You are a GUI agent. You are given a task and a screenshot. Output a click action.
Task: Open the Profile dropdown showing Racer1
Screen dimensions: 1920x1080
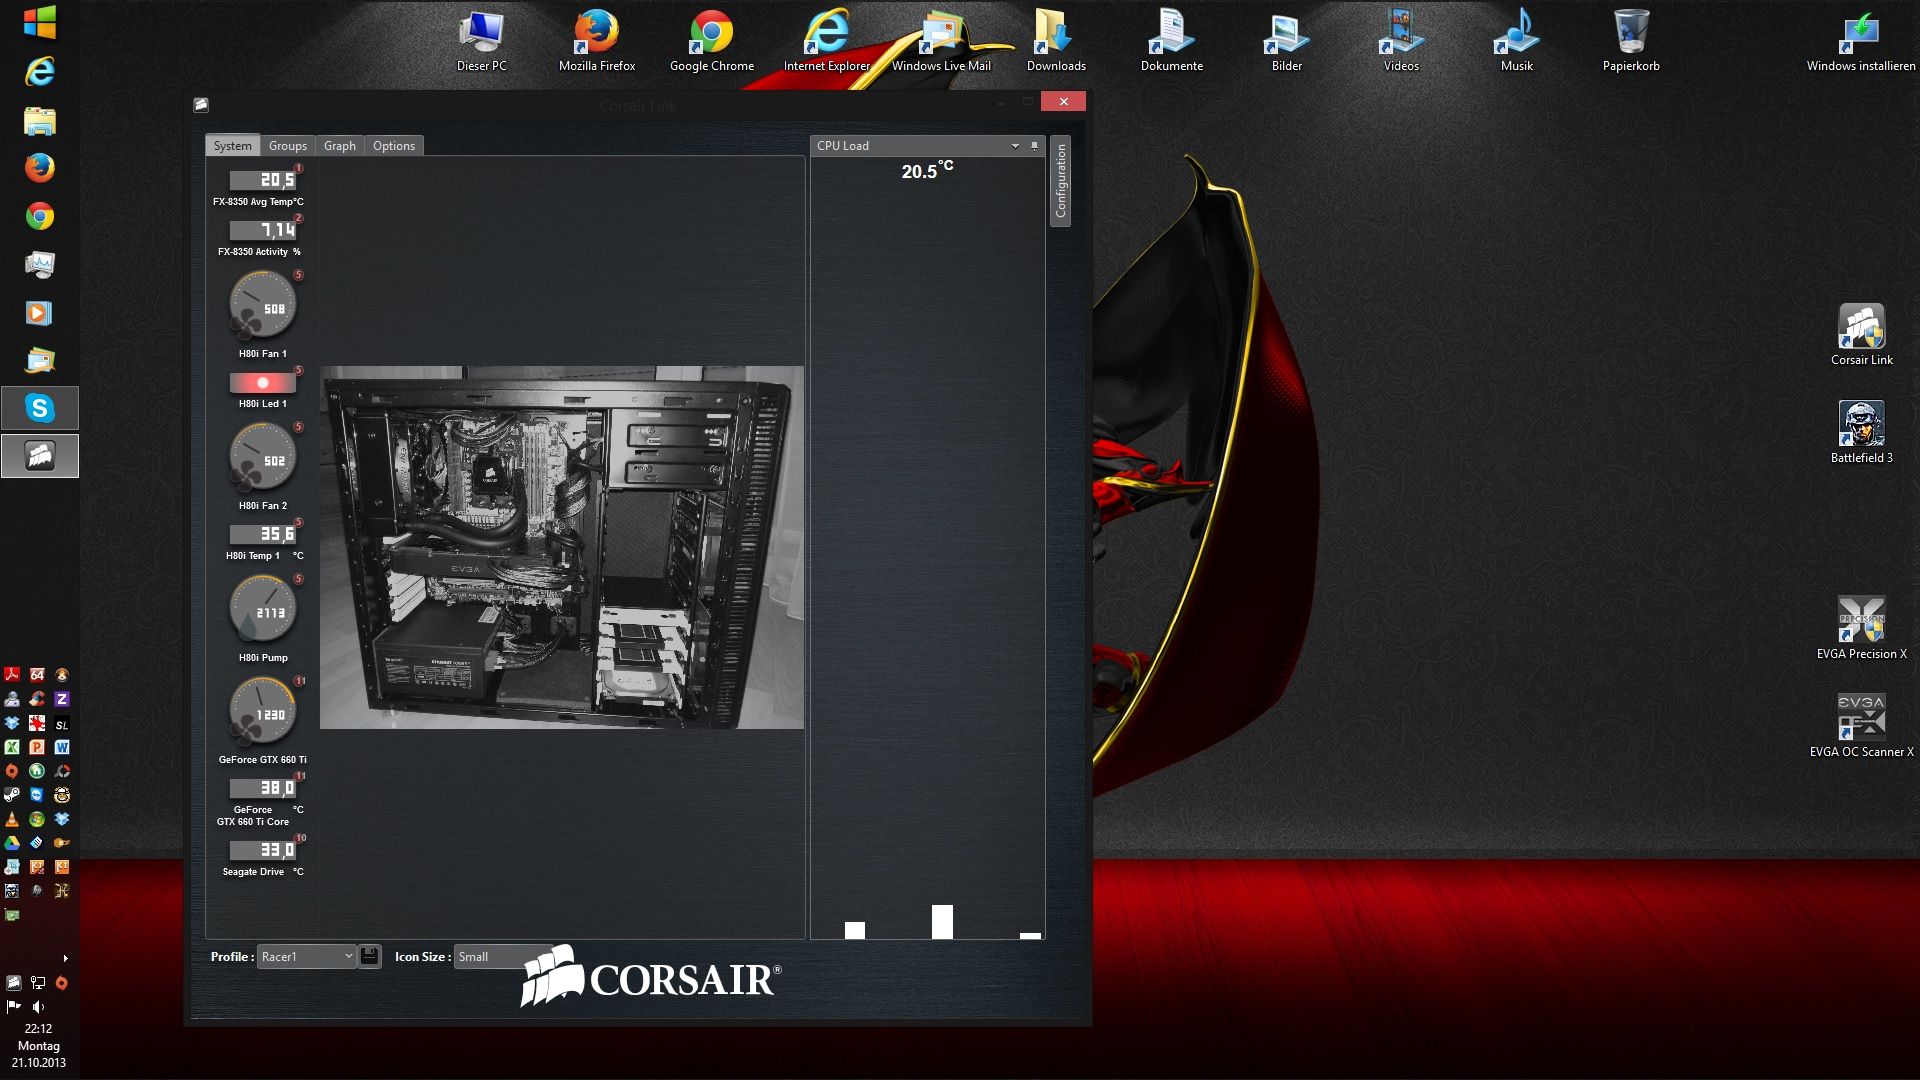click(306, 956)
